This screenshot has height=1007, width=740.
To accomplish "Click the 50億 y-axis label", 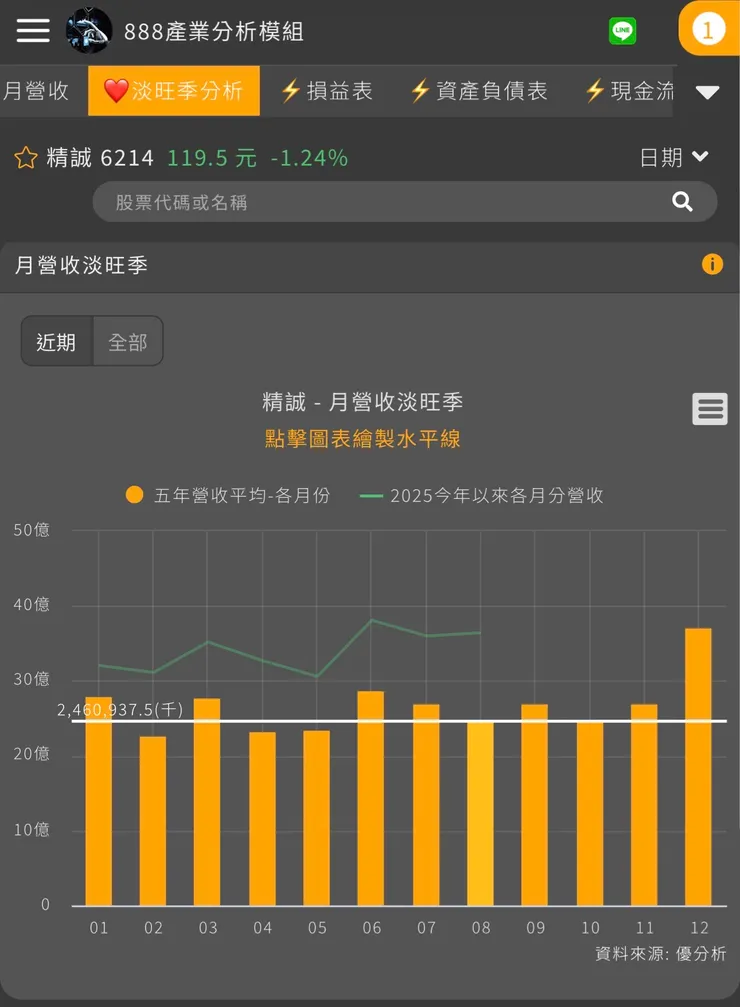I will coord(31,530).
